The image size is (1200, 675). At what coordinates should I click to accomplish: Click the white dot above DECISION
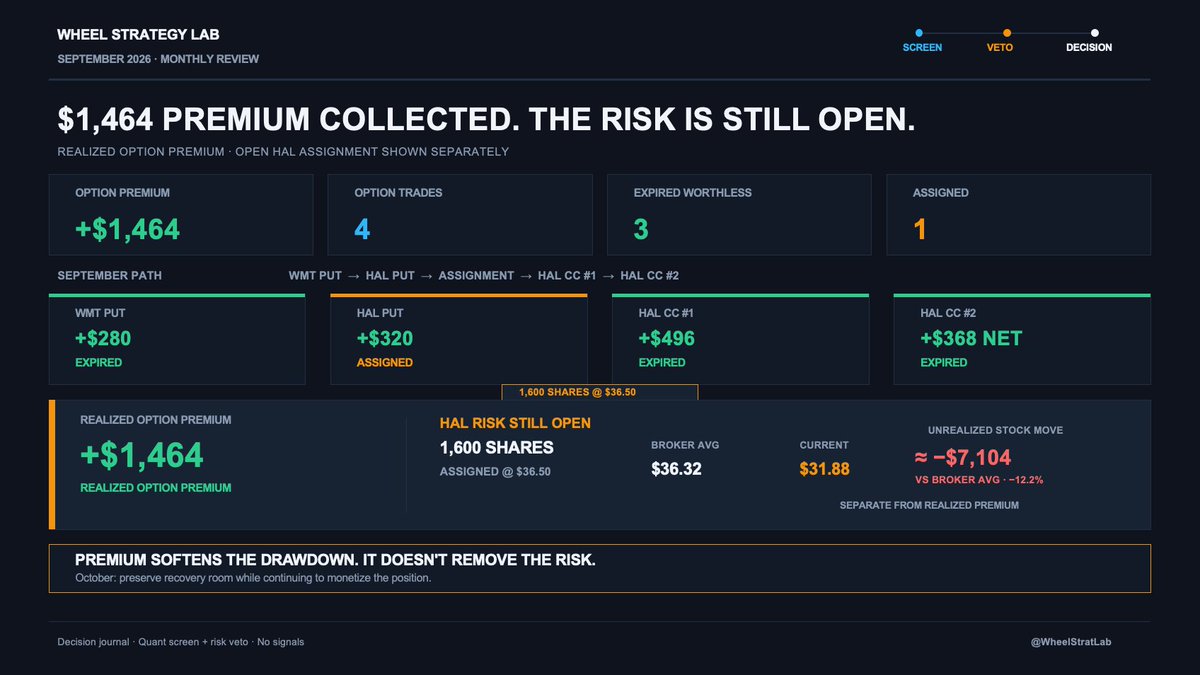point(1095,33)
